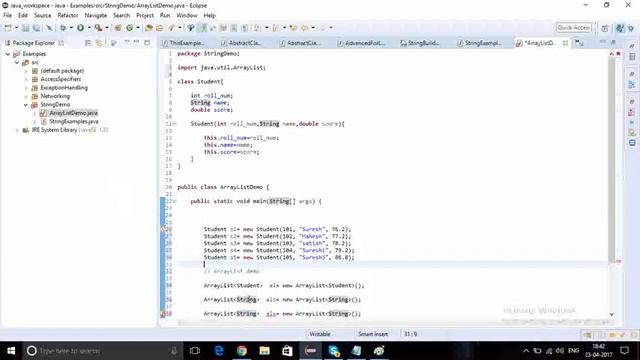Open dropdown next to New Class icon
This screenshot has height=360, width=640.
pos(138,28)
